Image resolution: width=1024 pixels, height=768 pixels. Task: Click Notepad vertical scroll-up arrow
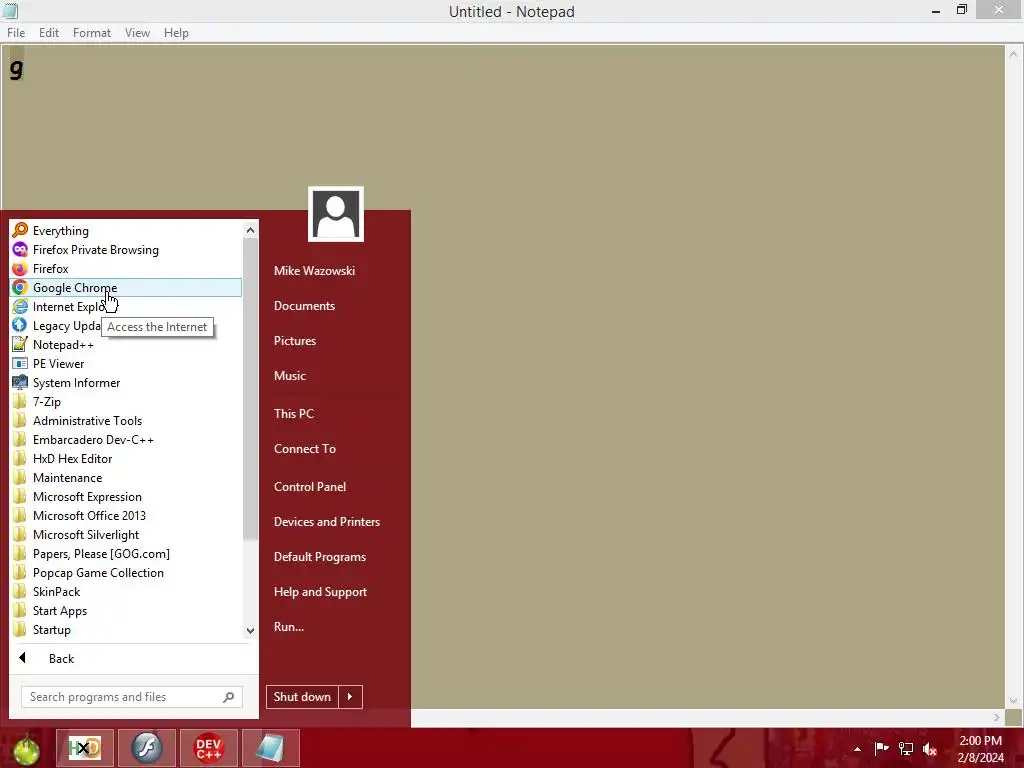(x=1014, y=54)
